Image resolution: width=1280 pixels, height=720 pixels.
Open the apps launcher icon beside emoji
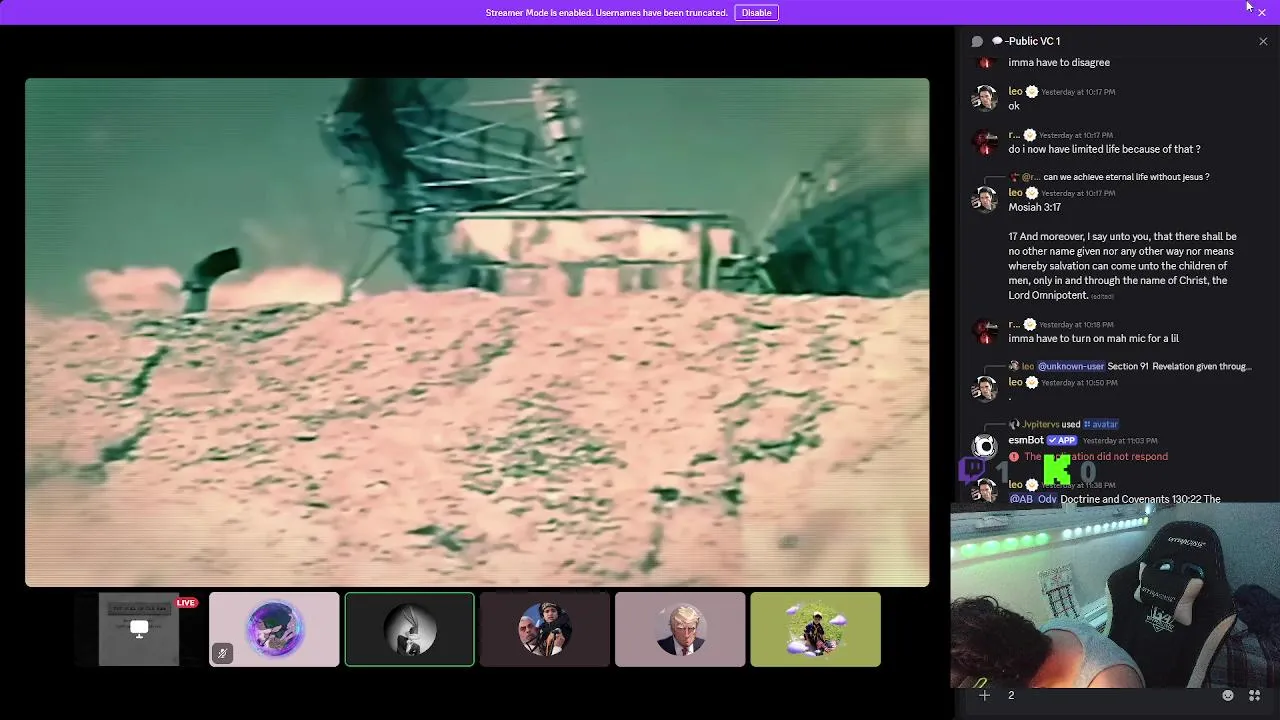pos(1254,695)
